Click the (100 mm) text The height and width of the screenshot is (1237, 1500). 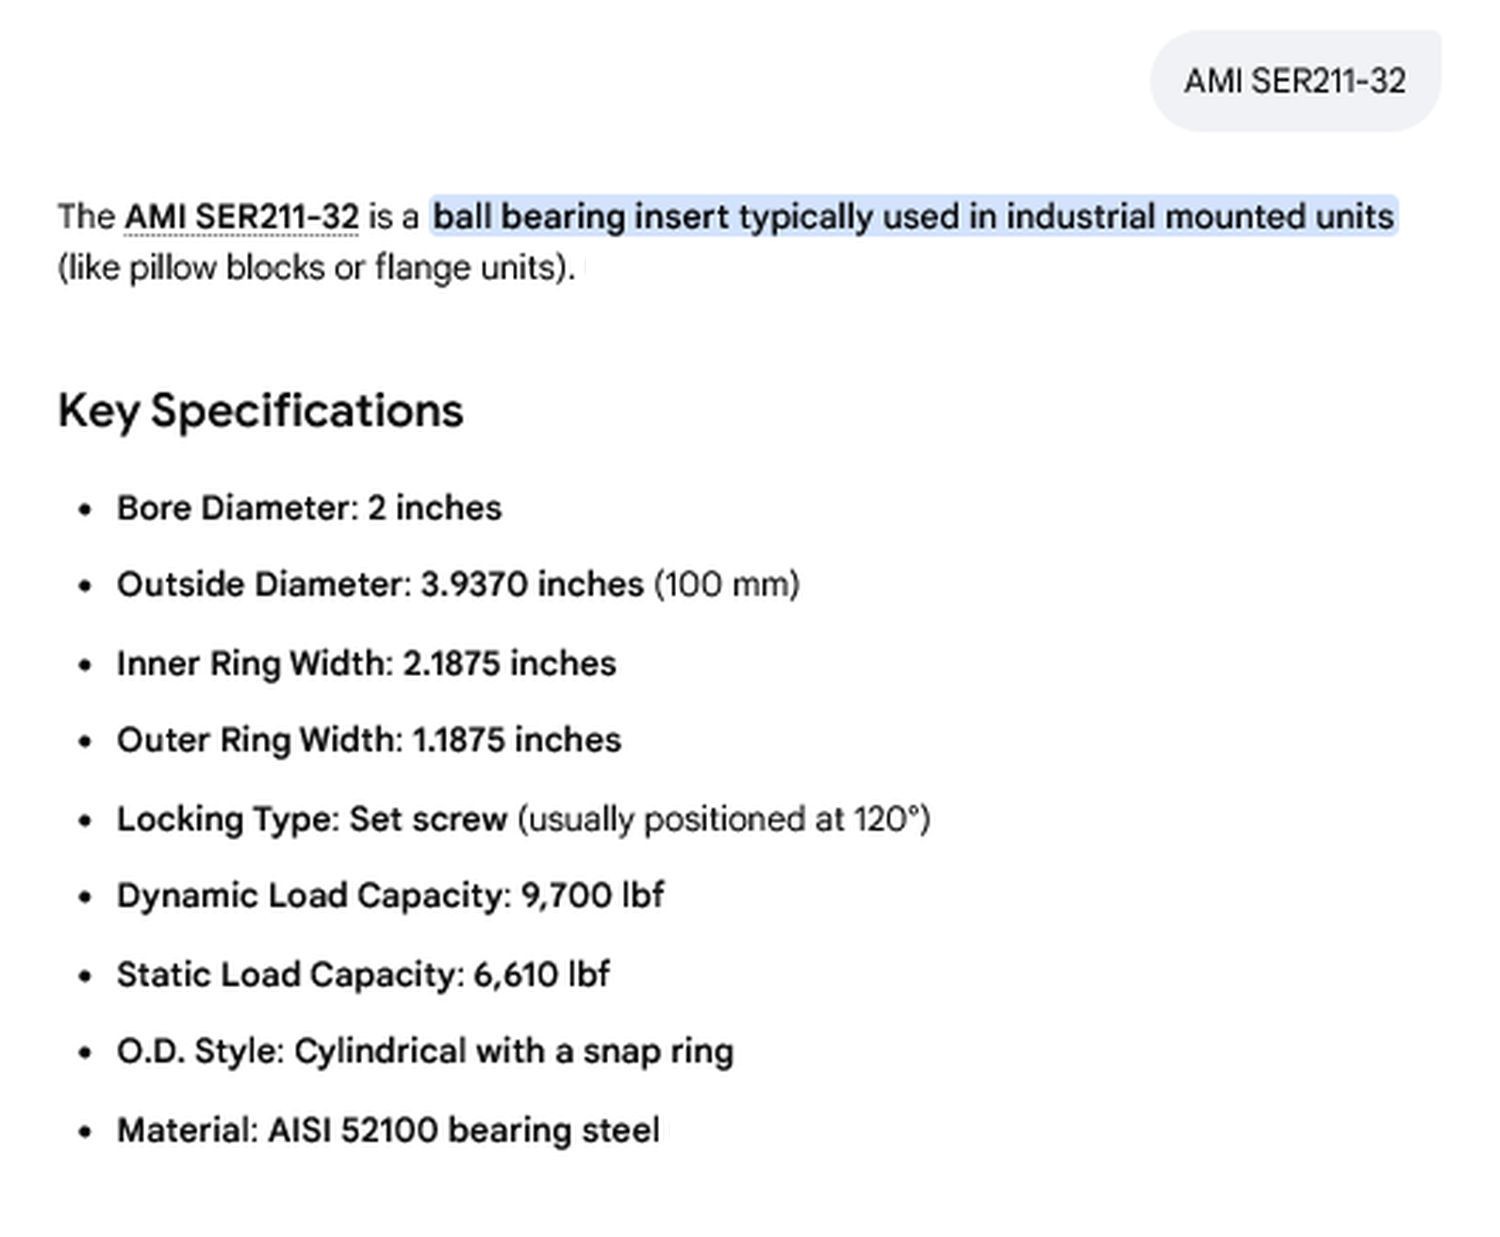pyautogui.click(x=727, y=584)
